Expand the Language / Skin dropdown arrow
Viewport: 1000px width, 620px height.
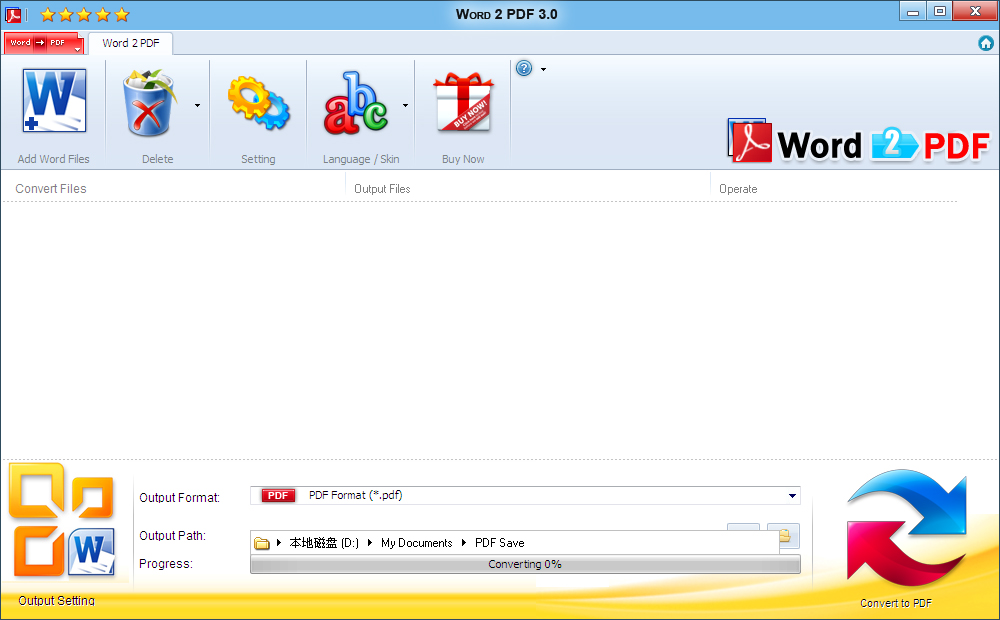405,105
